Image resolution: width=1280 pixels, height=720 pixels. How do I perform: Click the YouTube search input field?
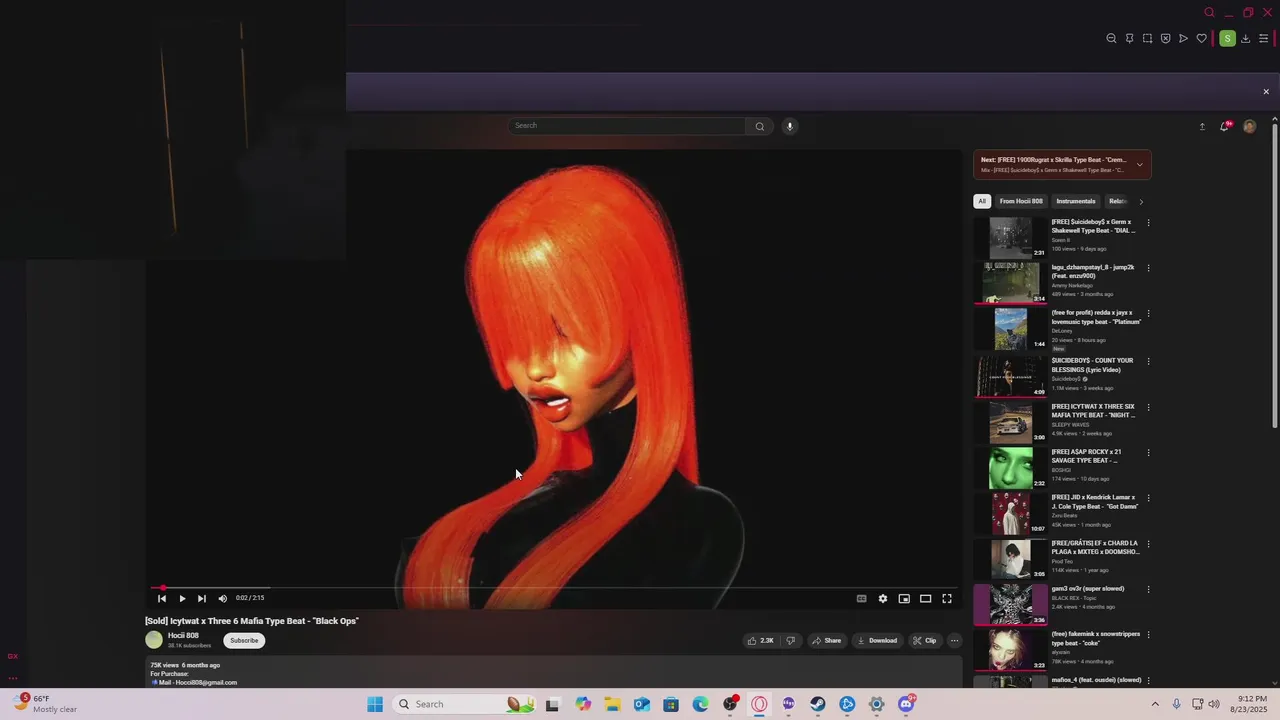click(x=627, y=126)
